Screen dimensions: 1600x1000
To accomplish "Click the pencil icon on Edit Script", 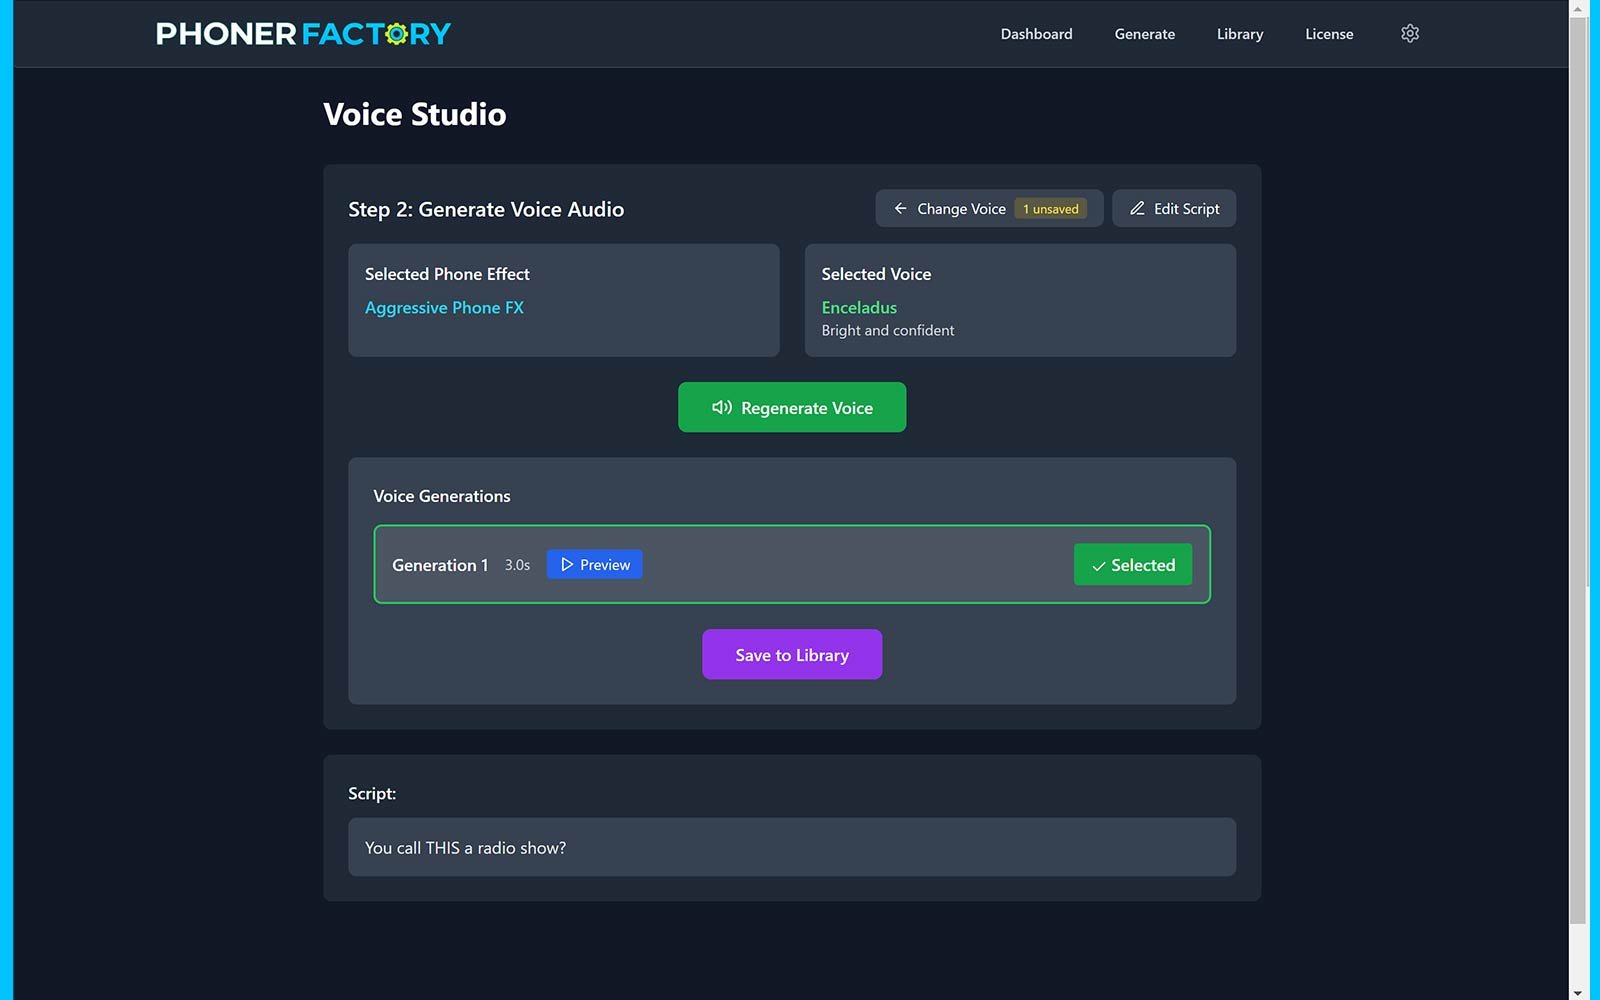I will pyautogui.click(x=1137, y=209).
